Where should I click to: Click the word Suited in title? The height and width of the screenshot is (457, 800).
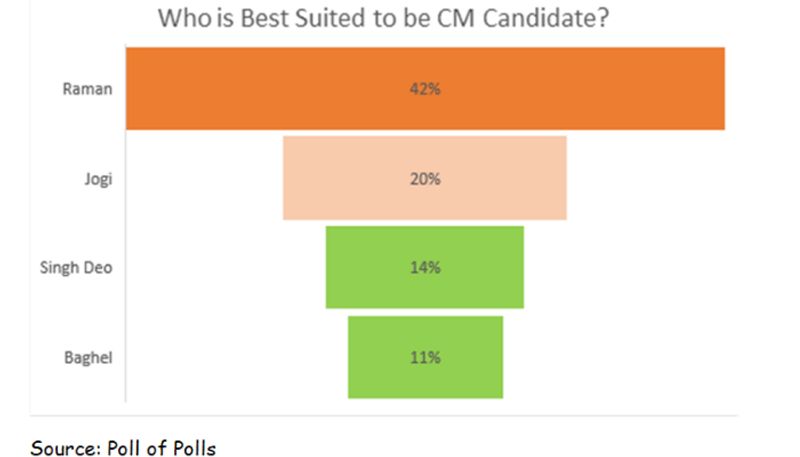pos(331,18)
